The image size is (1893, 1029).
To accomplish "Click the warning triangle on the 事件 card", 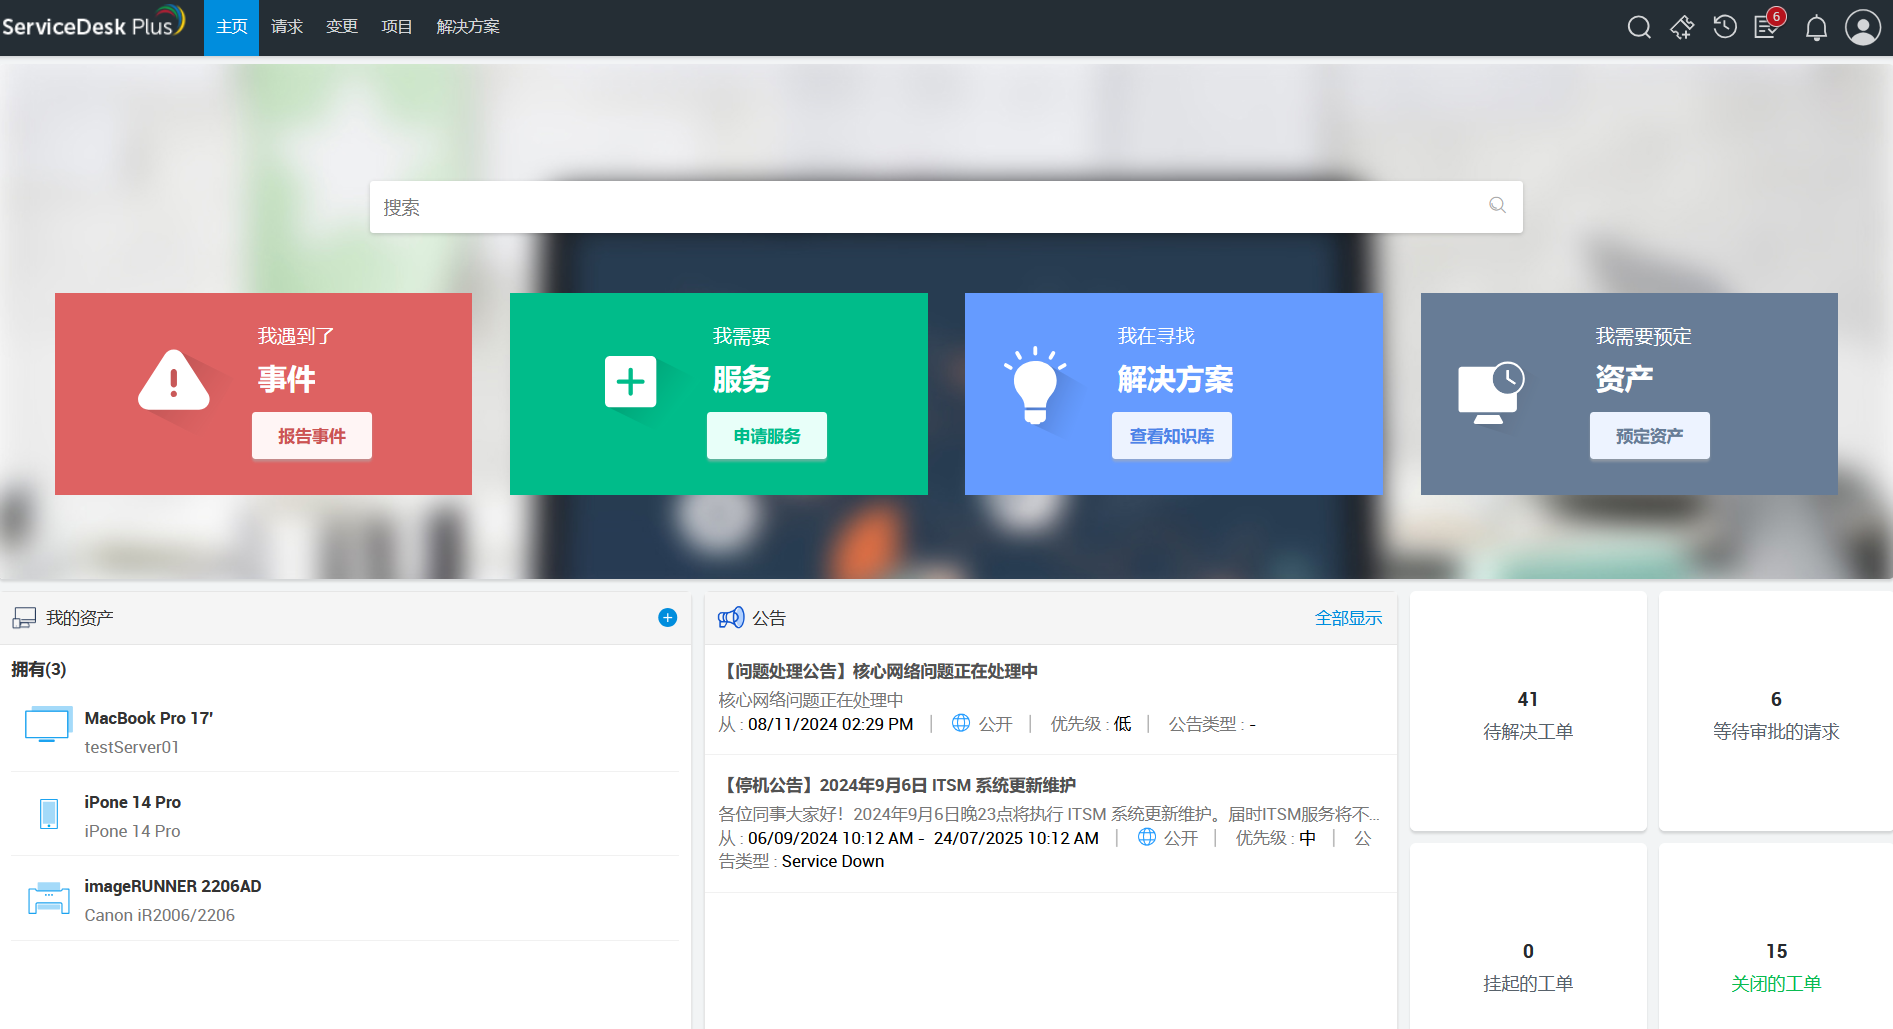I will 174,380.
